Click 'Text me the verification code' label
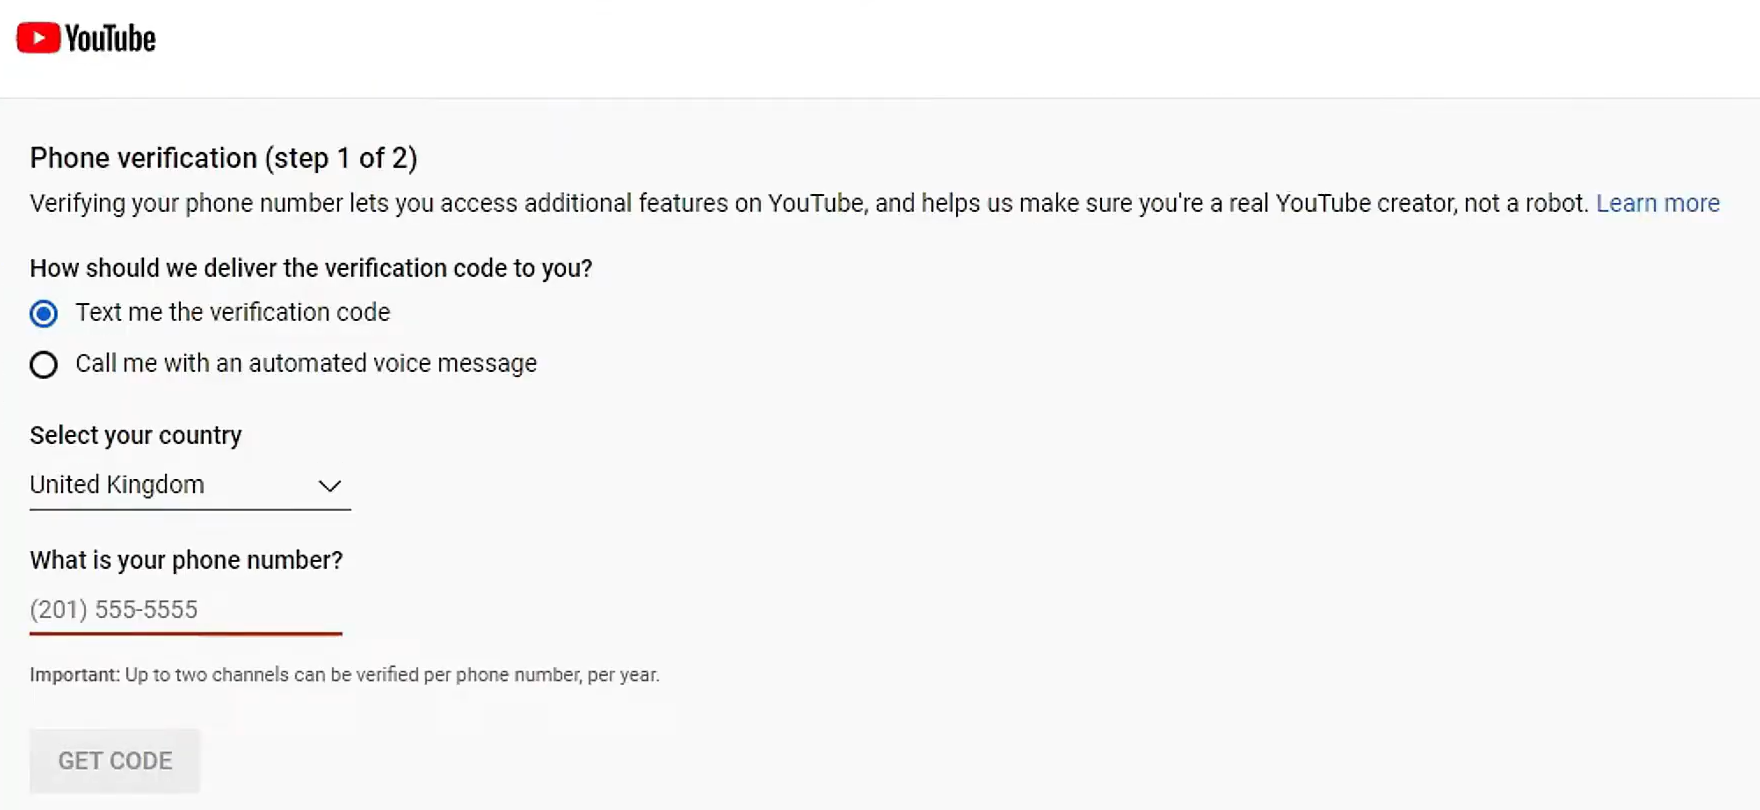 [x=233, y=313]
